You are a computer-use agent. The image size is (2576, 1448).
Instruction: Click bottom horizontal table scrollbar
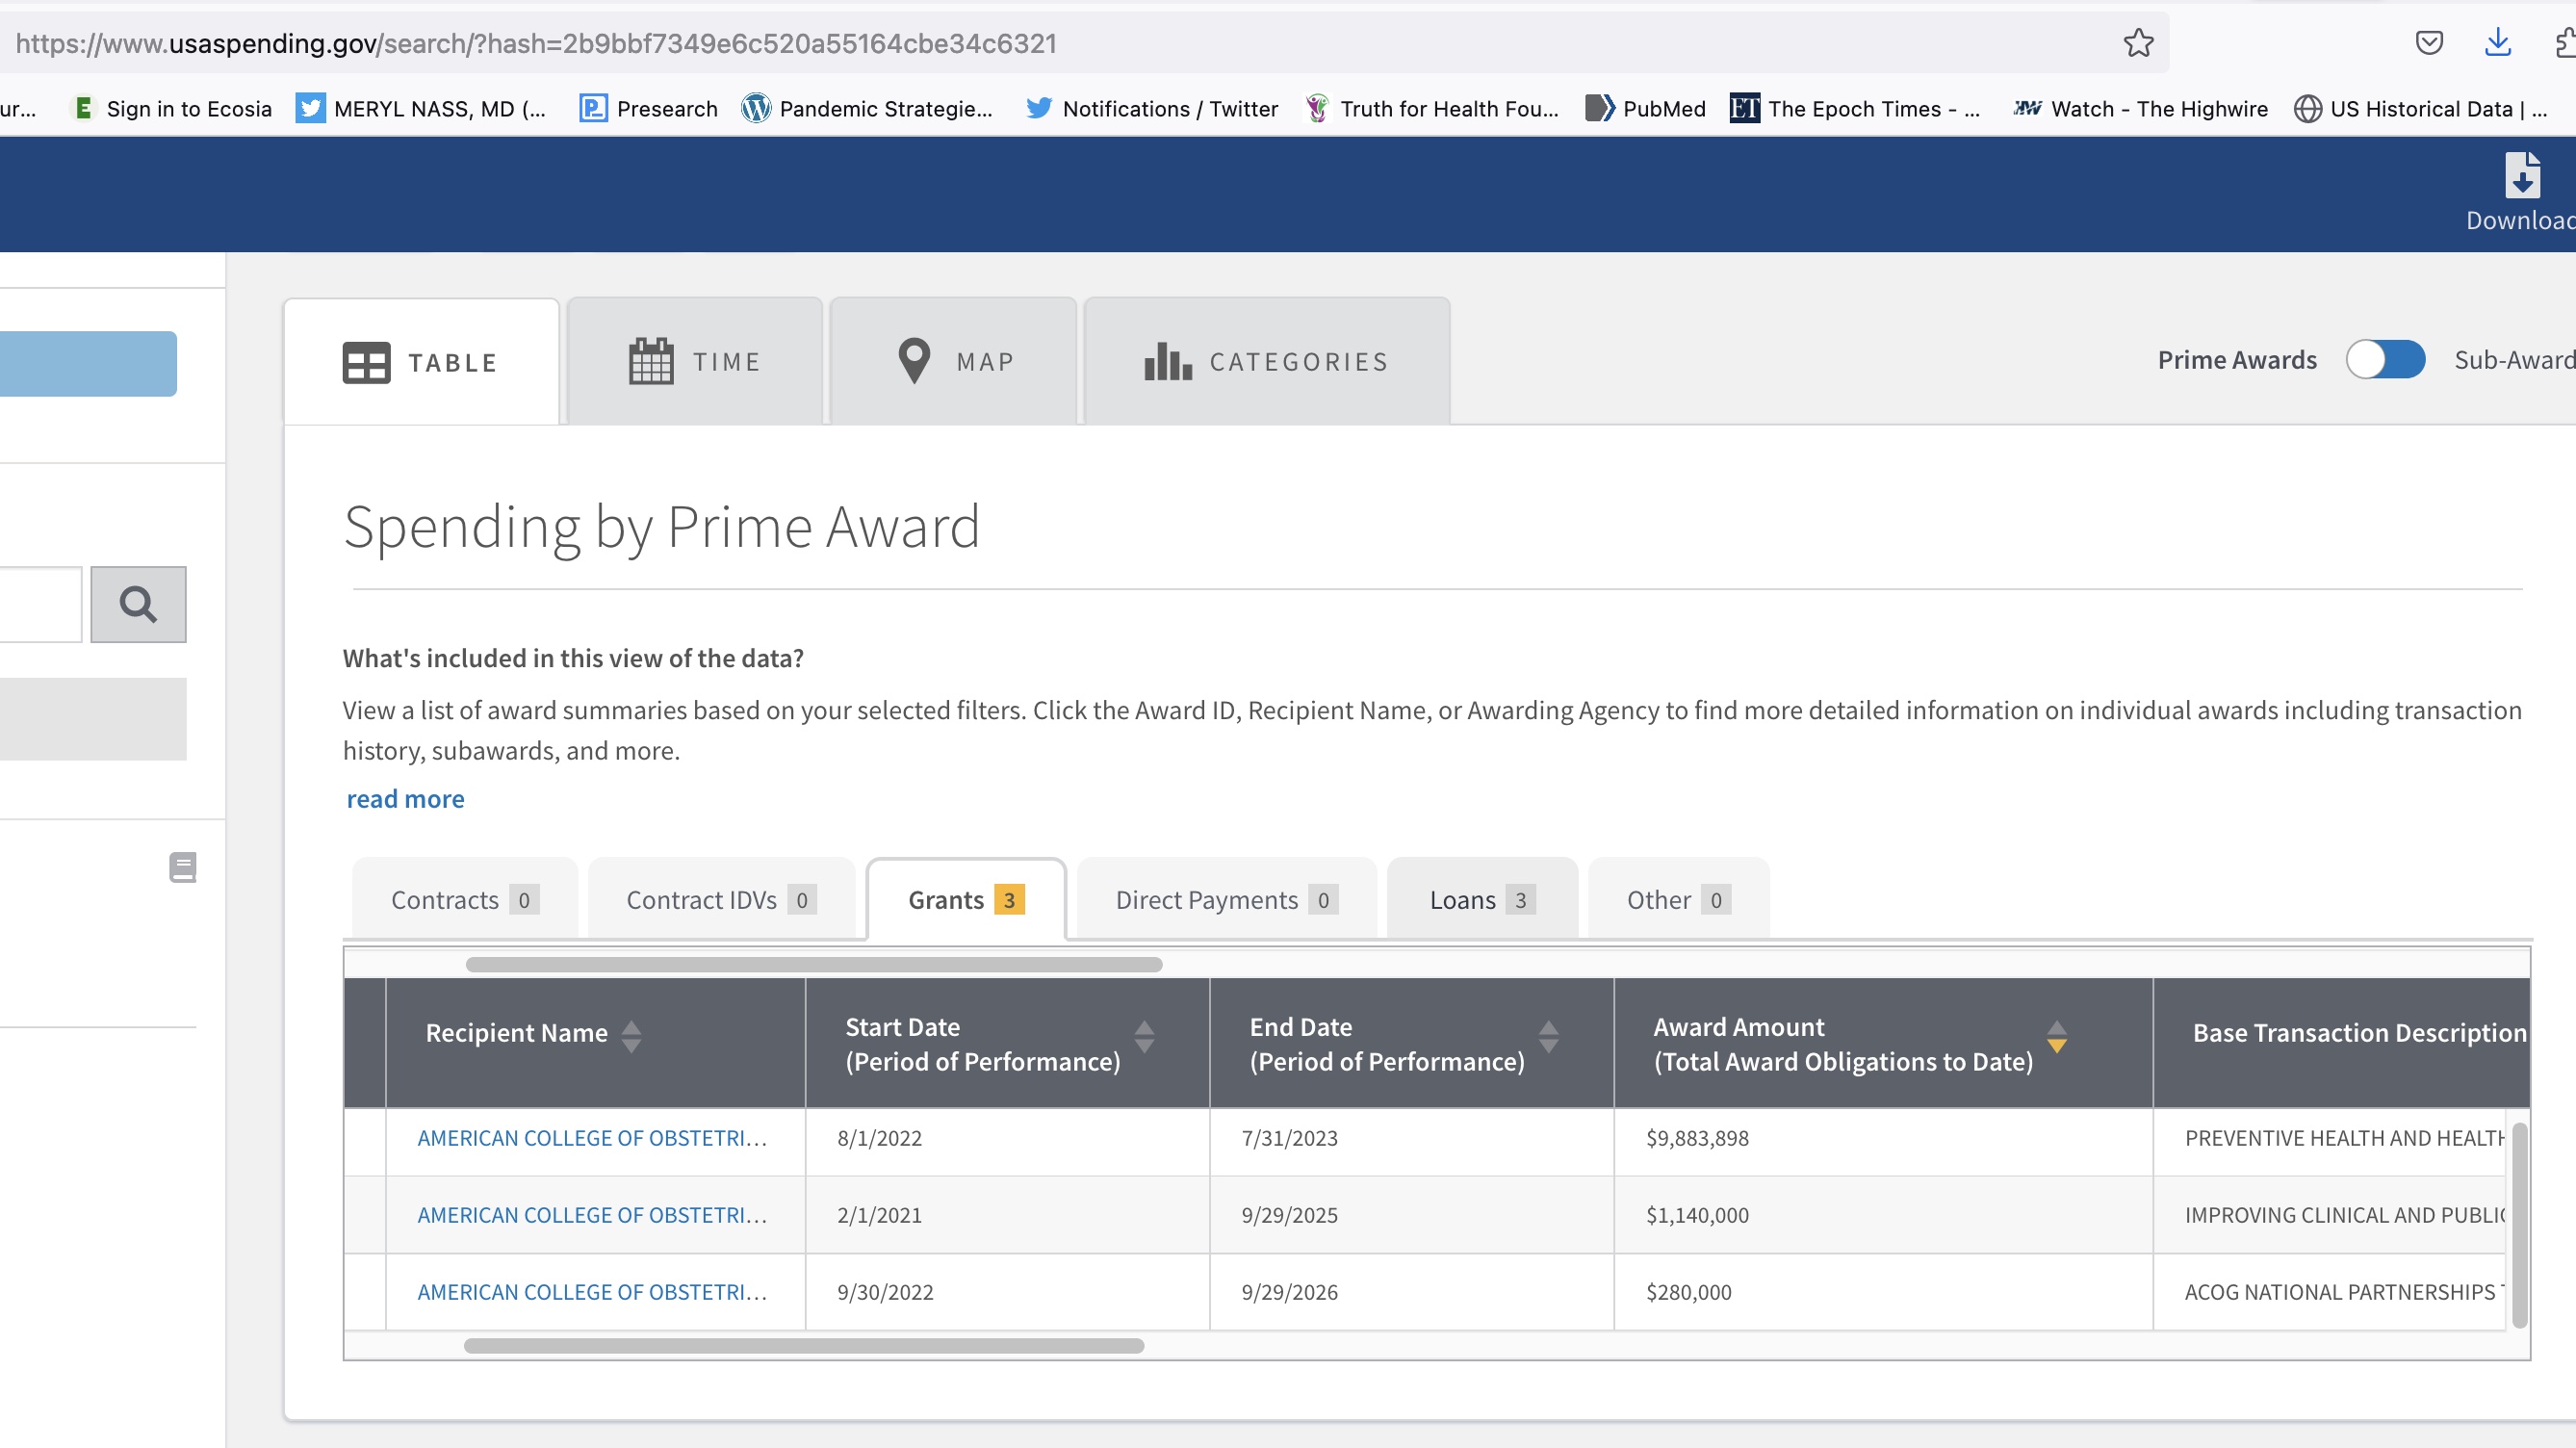[803, 1346]
